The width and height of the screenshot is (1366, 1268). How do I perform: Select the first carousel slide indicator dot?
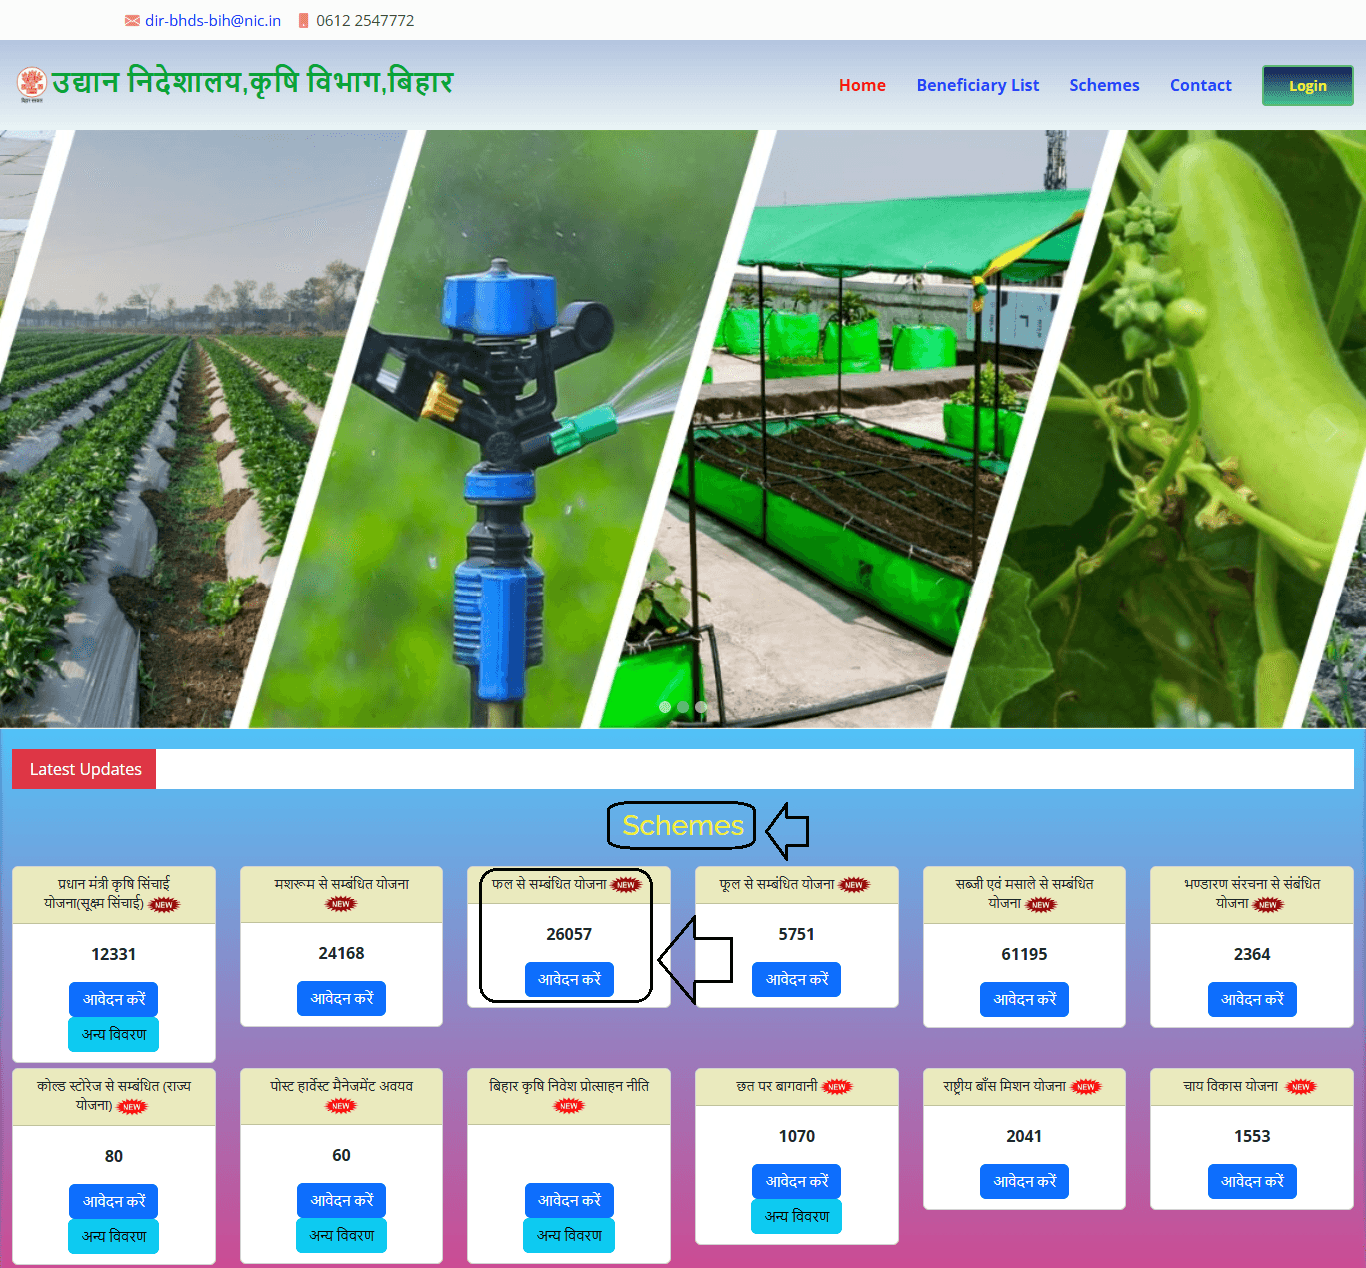[665, 707]
